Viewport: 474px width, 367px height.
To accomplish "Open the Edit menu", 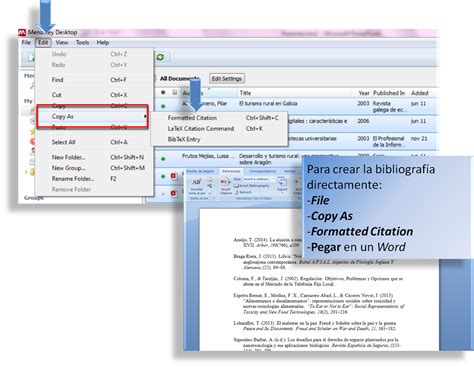I will [x=43, y=43].
